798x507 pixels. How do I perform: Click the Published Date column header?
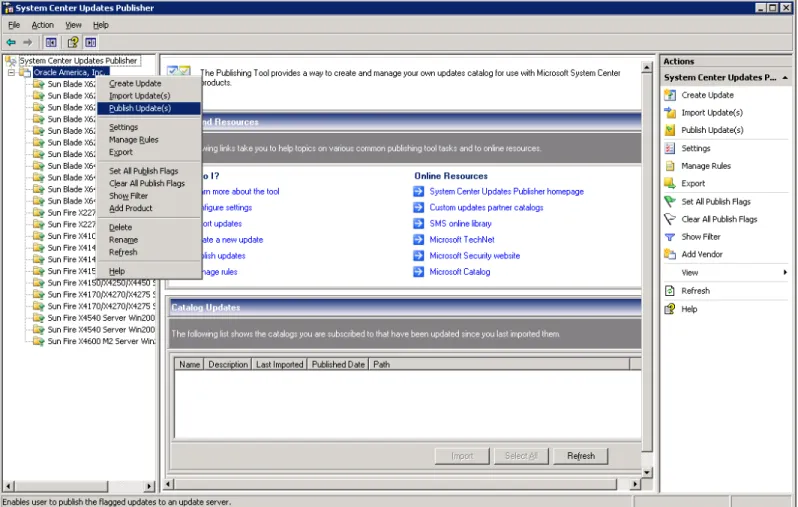(x=338, y=364)
